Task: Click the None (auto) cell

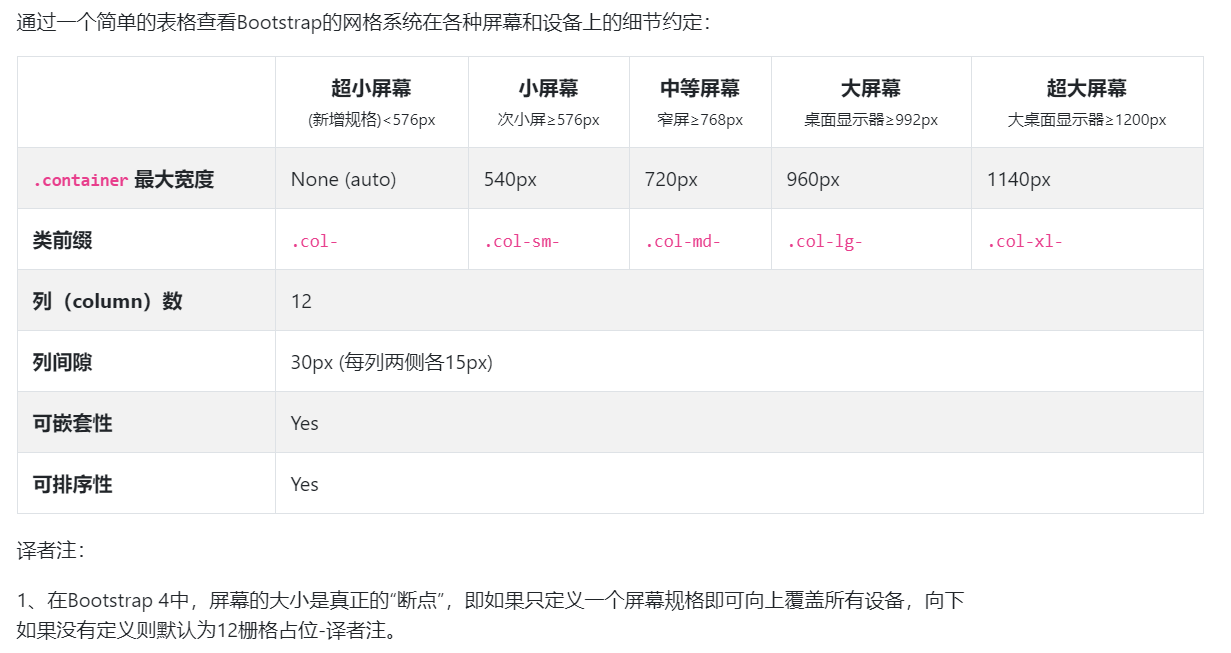Action: pyautogui.click(x=343, y=180)
